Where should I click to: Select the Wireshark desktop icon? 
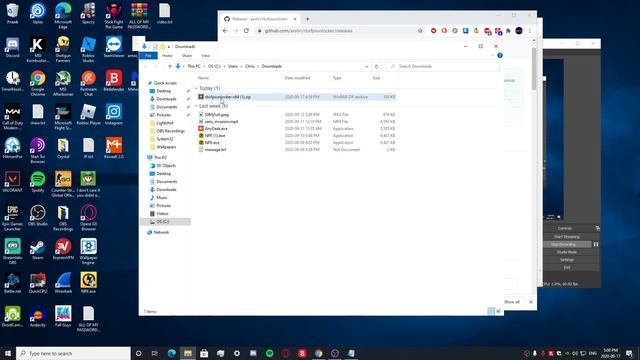pyautogui.click(x=63, y=283)
